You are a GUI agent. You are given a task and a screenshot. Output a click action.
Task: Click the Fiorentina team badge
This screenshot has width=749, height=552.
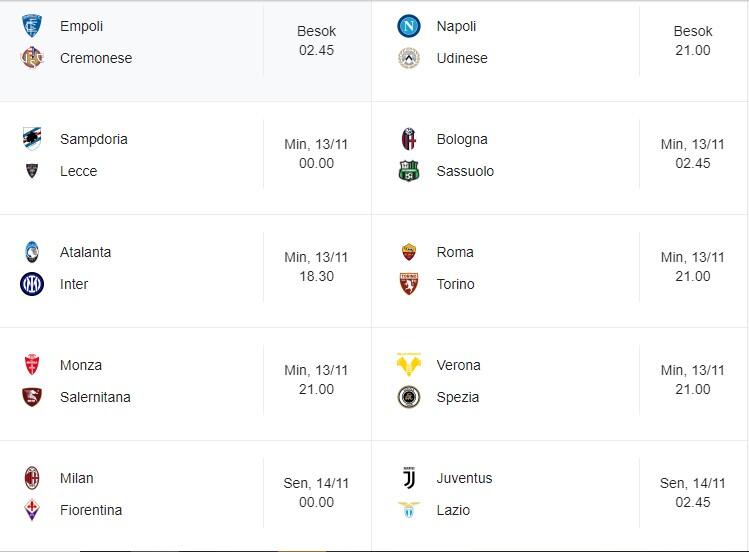point(32,510)
